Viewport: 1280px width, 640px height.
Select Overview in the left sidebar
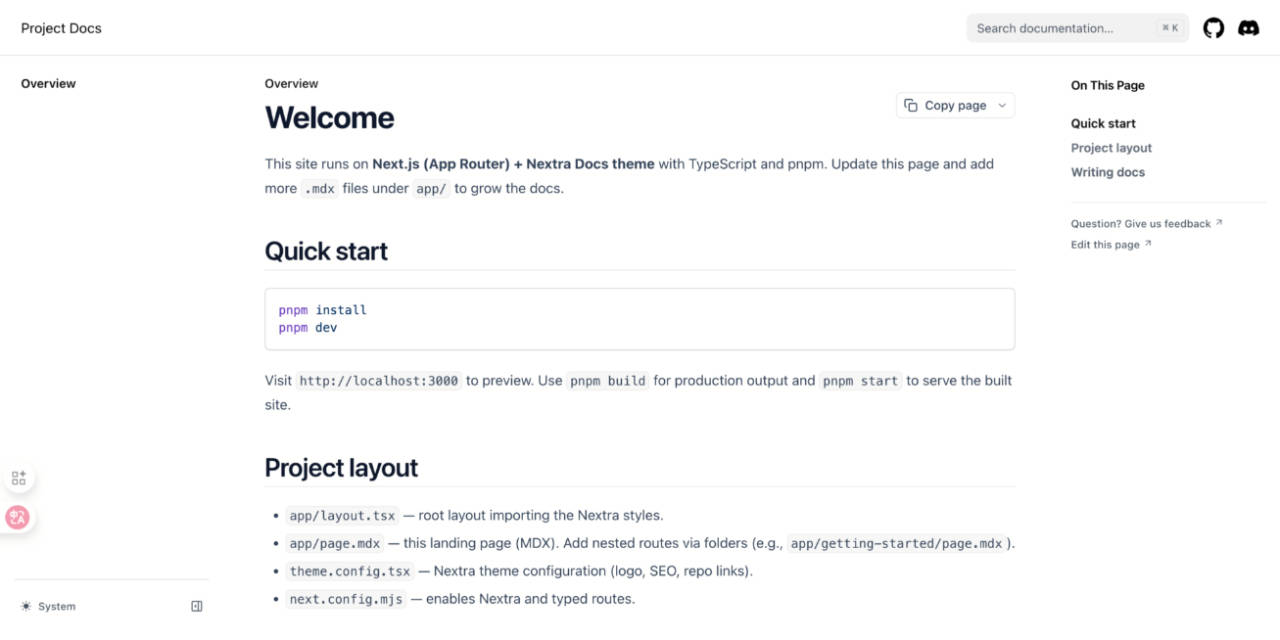[x=48, y=83]
